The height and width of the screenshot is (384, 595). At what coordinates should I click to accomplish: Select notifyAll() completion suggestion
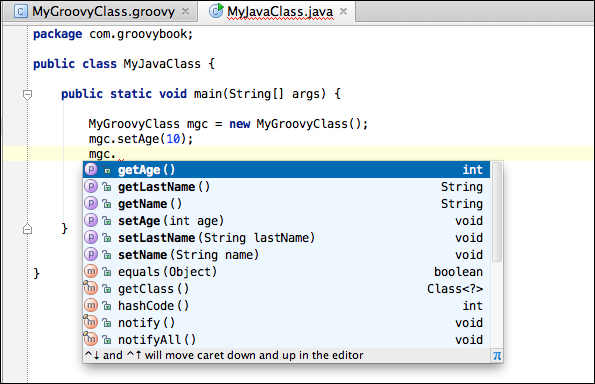pyautogui.click(x=286, y=340)
